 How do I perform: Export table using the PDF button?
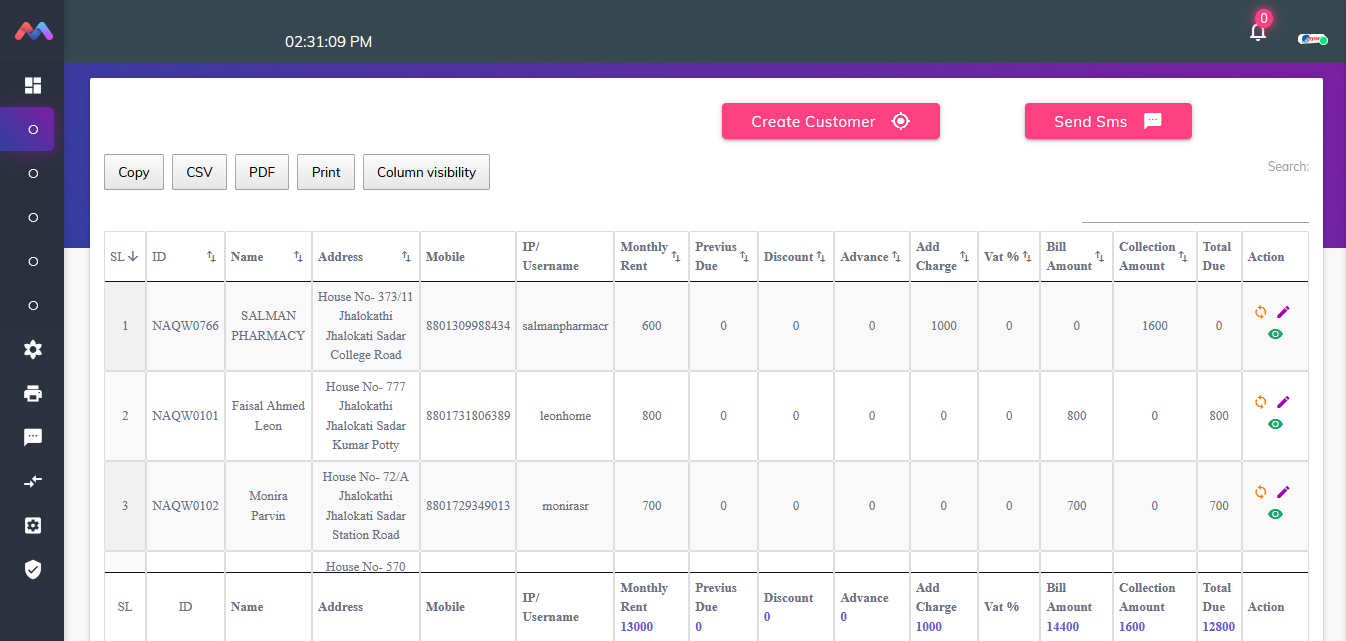pos(262,172)
